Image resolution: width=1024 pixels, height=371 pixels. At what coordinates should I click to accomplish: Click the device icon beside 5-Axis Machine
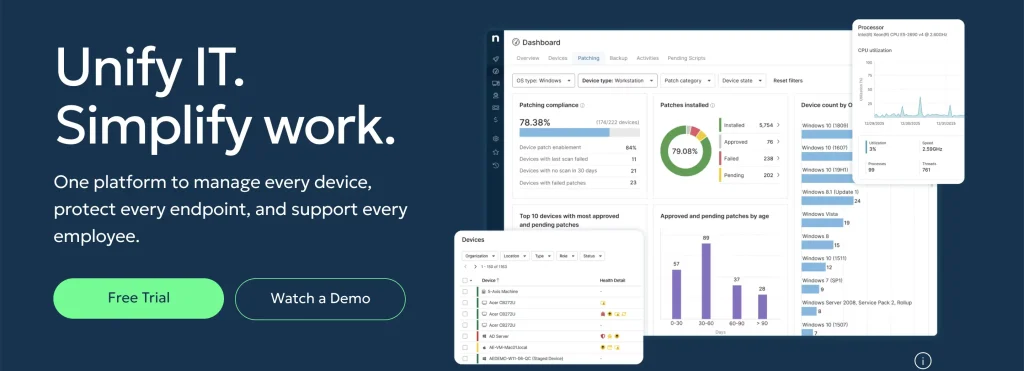point(483,291)
